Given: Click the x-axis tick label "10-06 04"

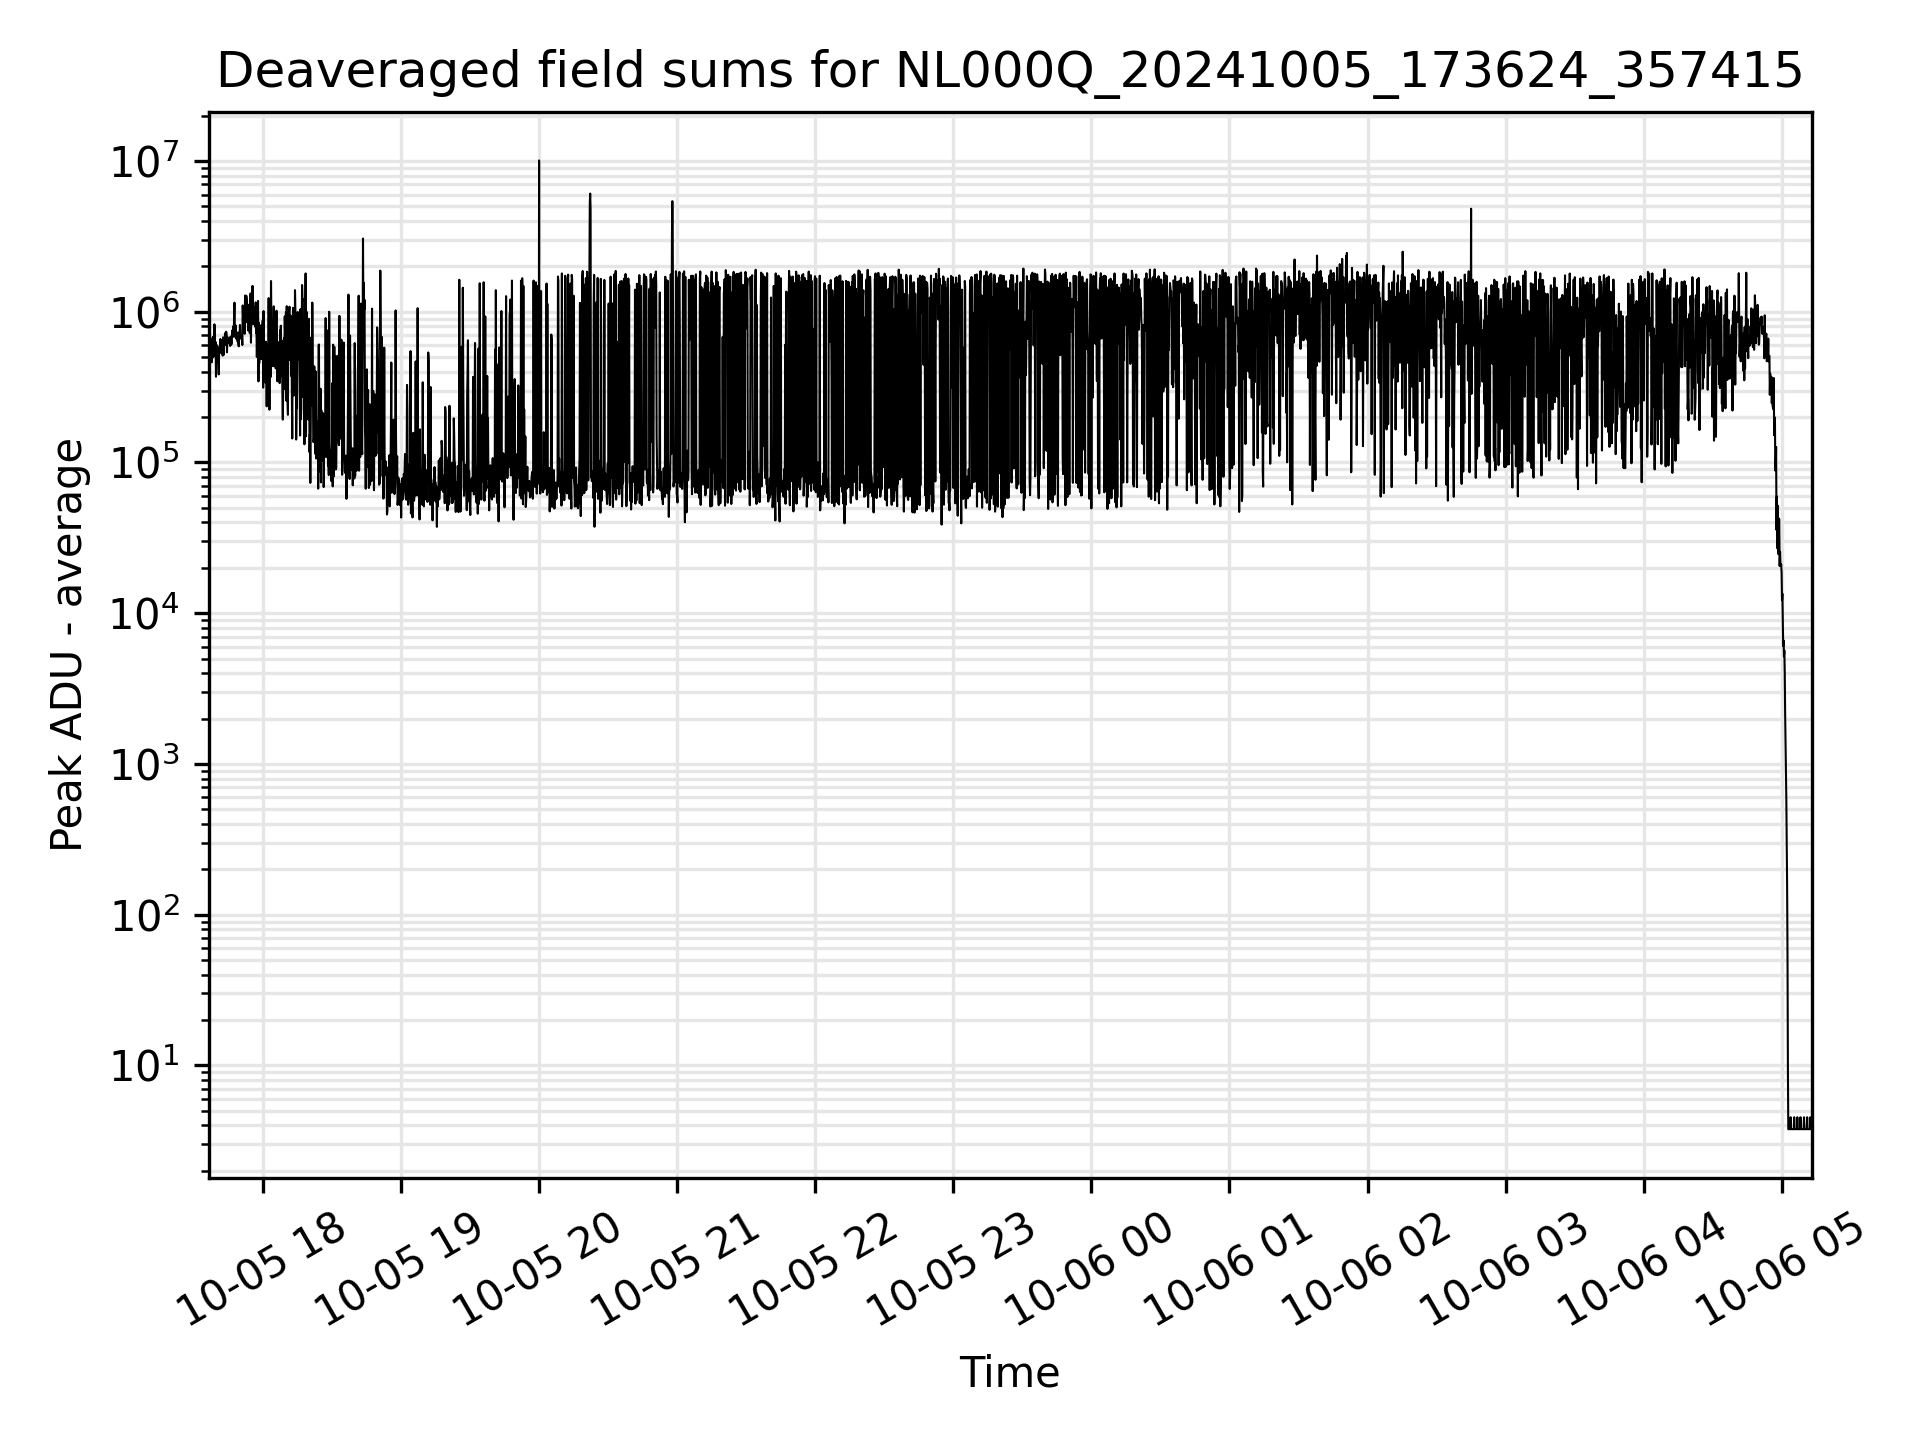Looking at the screenshot, I should point(1642,1268).
